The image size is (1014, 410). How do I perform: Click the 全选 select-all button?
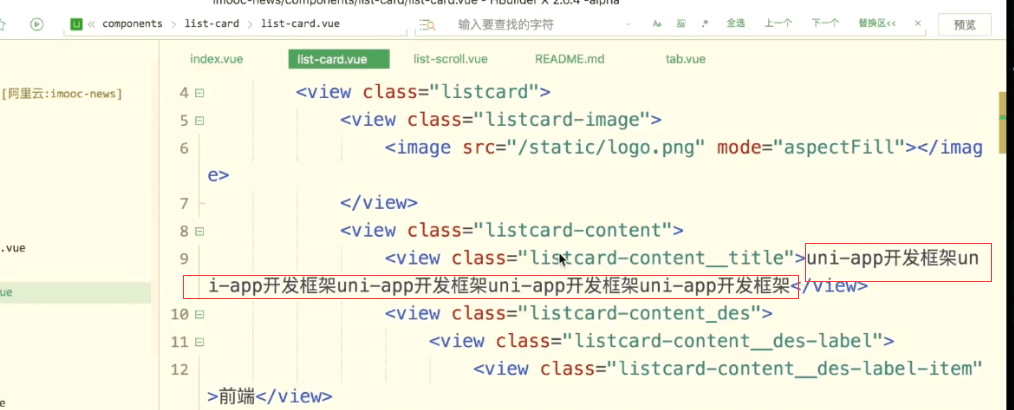(x=735, y=23)
